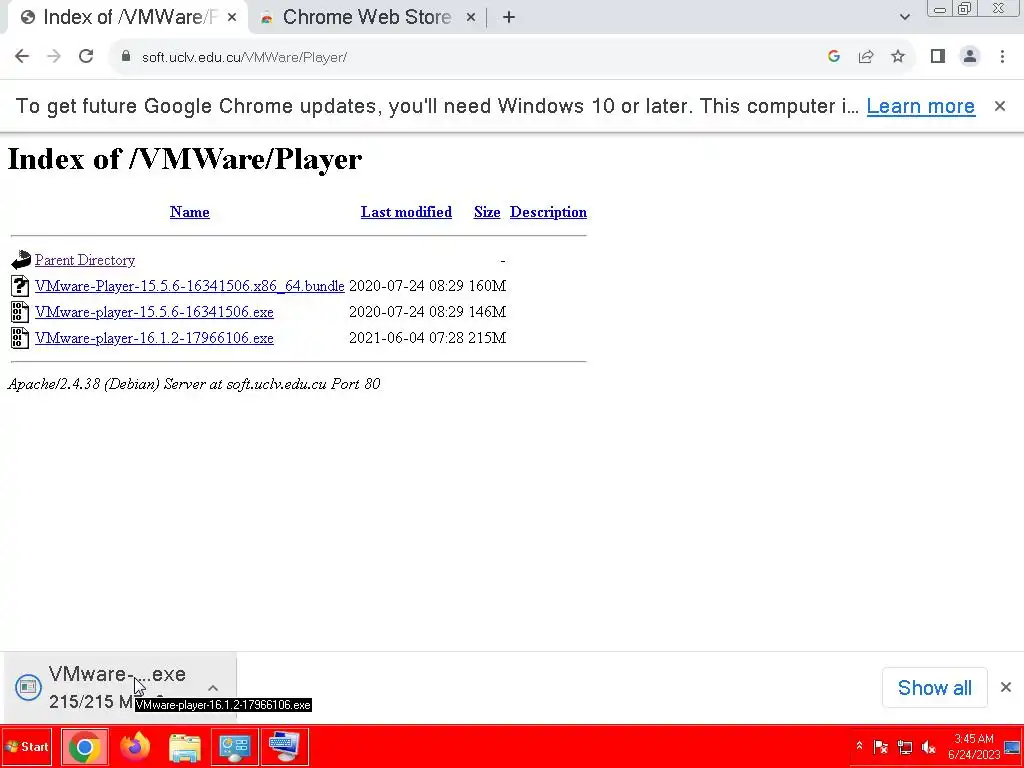The image size is (1024, 768).
Task: Switch to the Chrome Web Store tab
Action: click(x=366, y=17)
